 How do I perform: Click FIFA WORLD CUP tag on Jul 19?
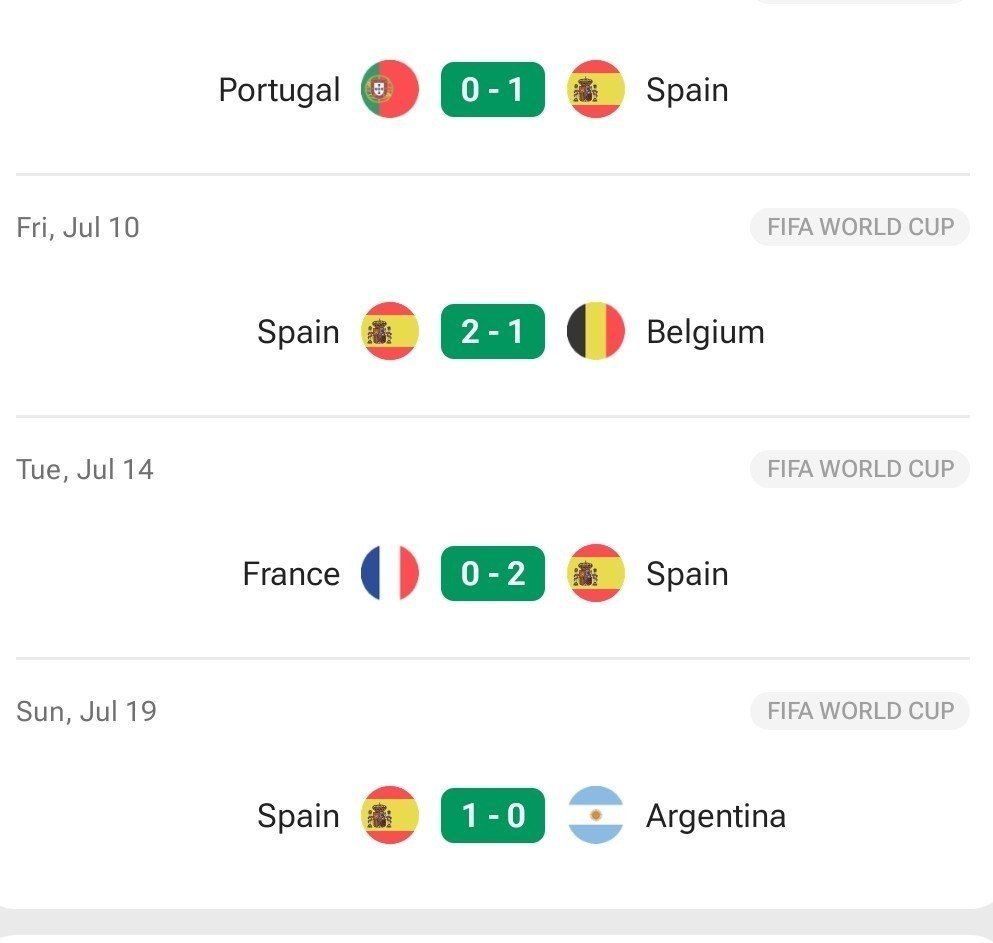[860, 711]
